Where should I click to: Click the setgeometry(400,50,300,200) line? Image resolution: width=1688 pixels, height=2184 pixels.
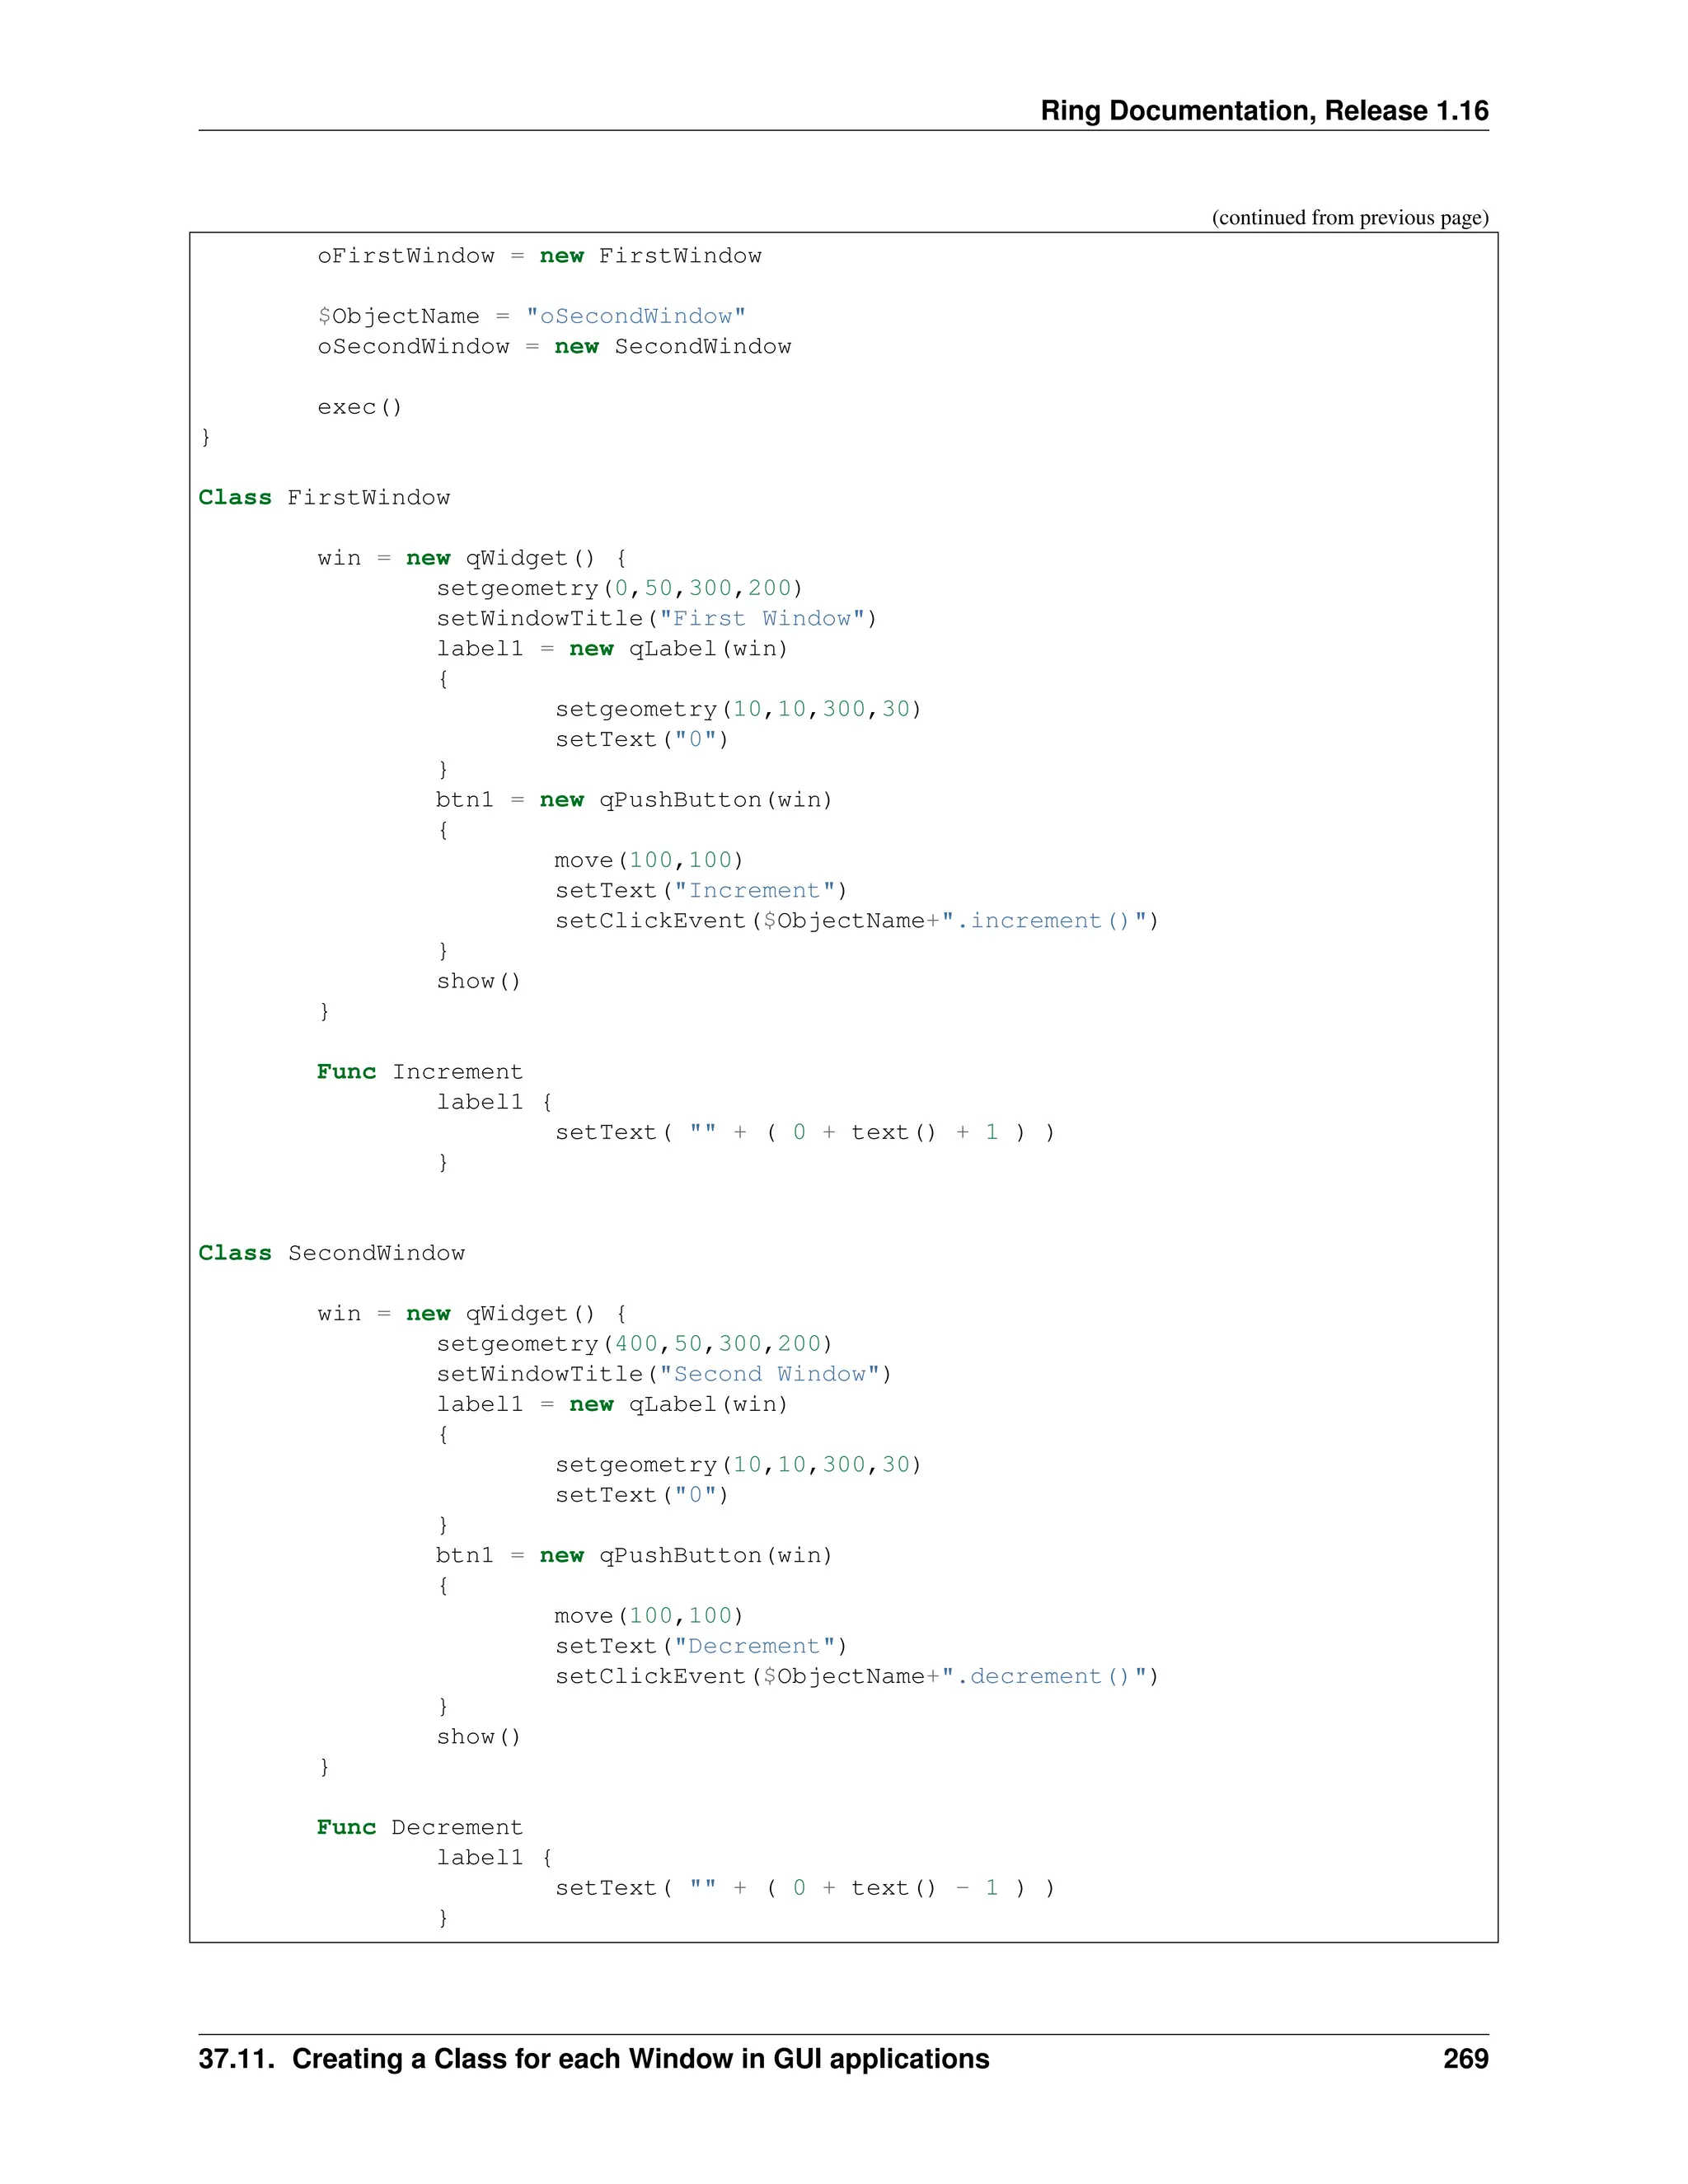pyautogui.click(x=634, y=1344)
